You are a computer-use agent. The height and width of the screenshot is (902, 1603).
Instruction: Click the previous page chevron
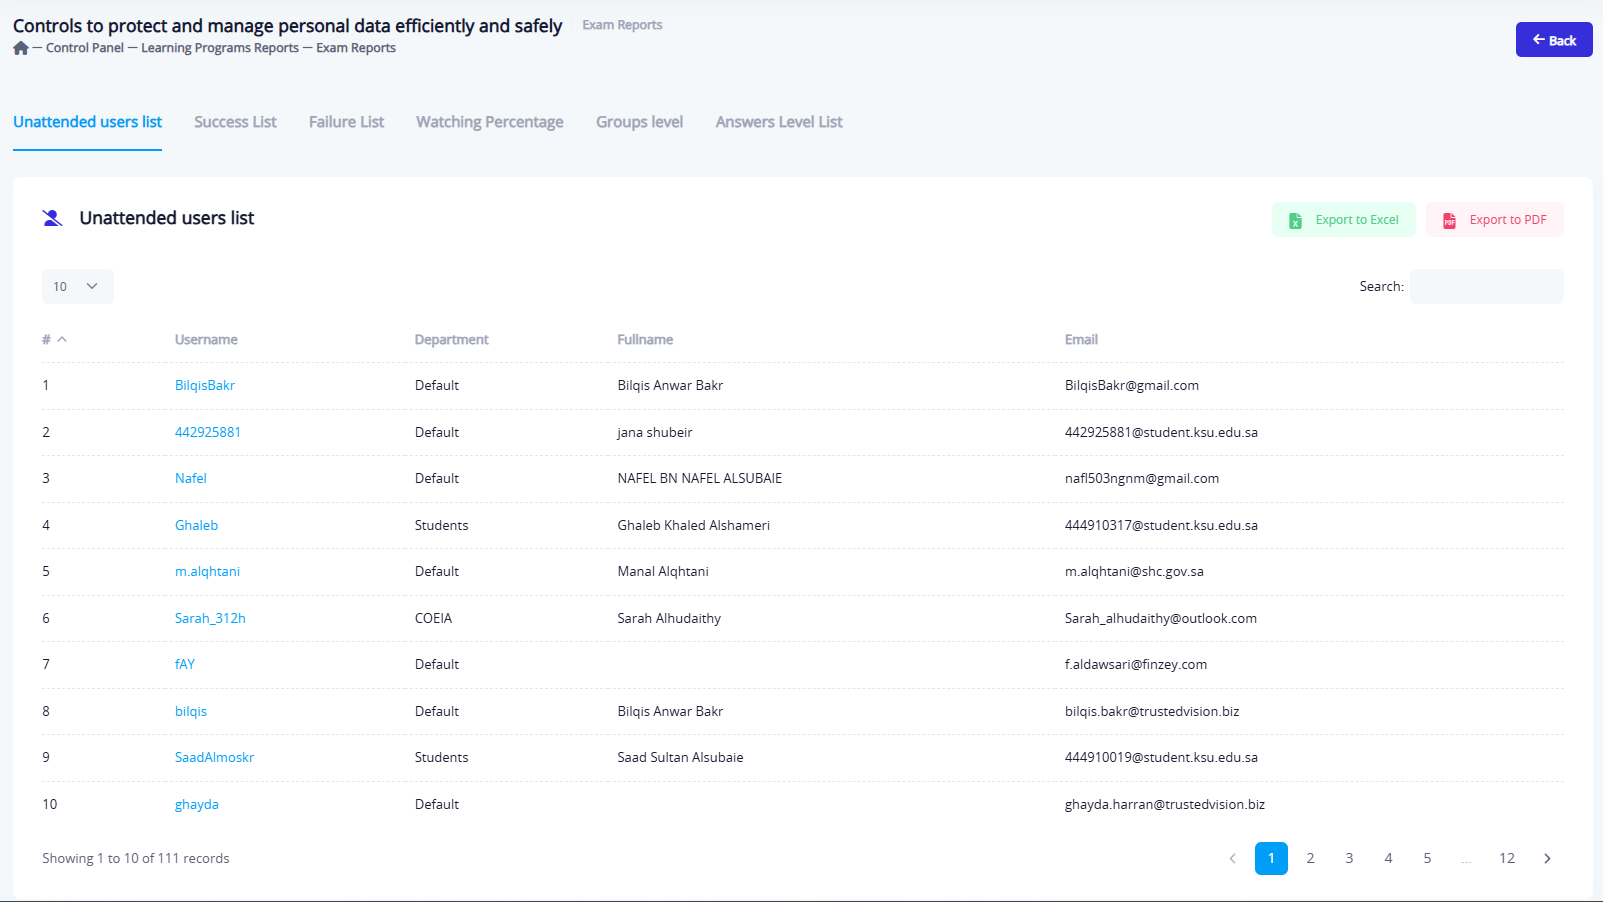click(1232, 858)
